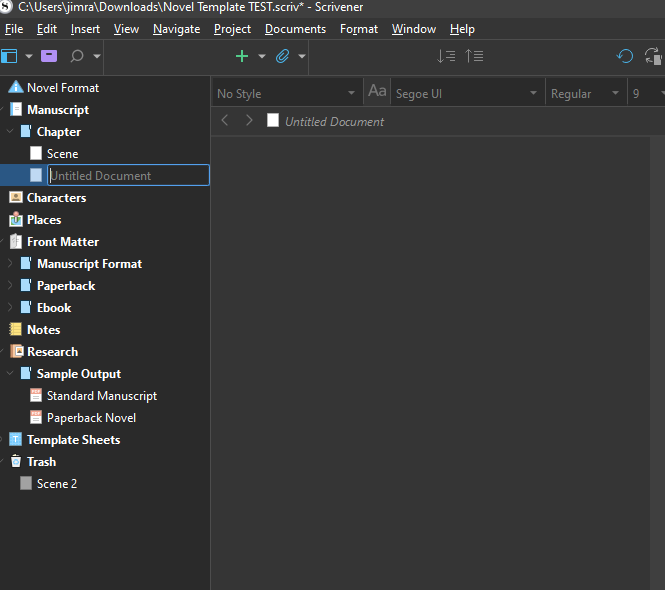The width and height of the screenshot is (665, 590).
Task: Click the purple Collections icon
Action: pyautogui.click(x=49, y=56)
